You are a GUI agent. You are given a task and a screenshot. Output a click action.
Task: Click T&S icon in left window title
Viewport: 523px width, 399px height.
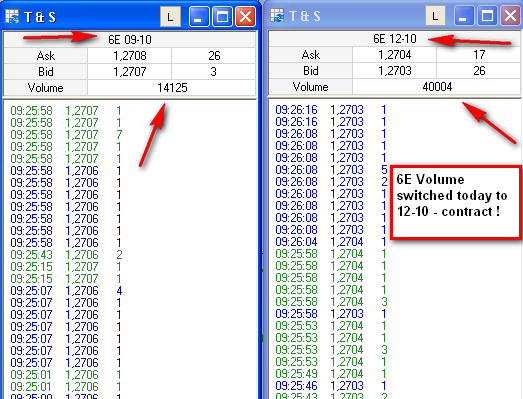coord(12,16)
